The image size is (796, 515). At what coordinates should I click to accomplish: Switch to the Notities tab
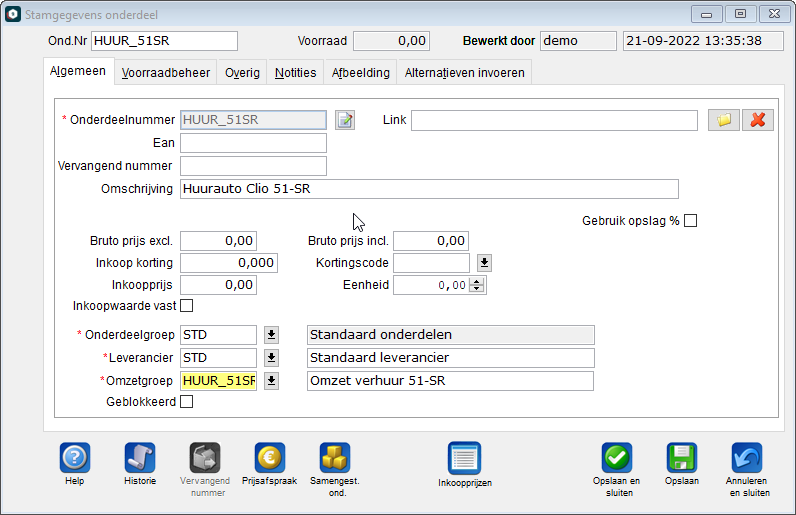point(295,73)
